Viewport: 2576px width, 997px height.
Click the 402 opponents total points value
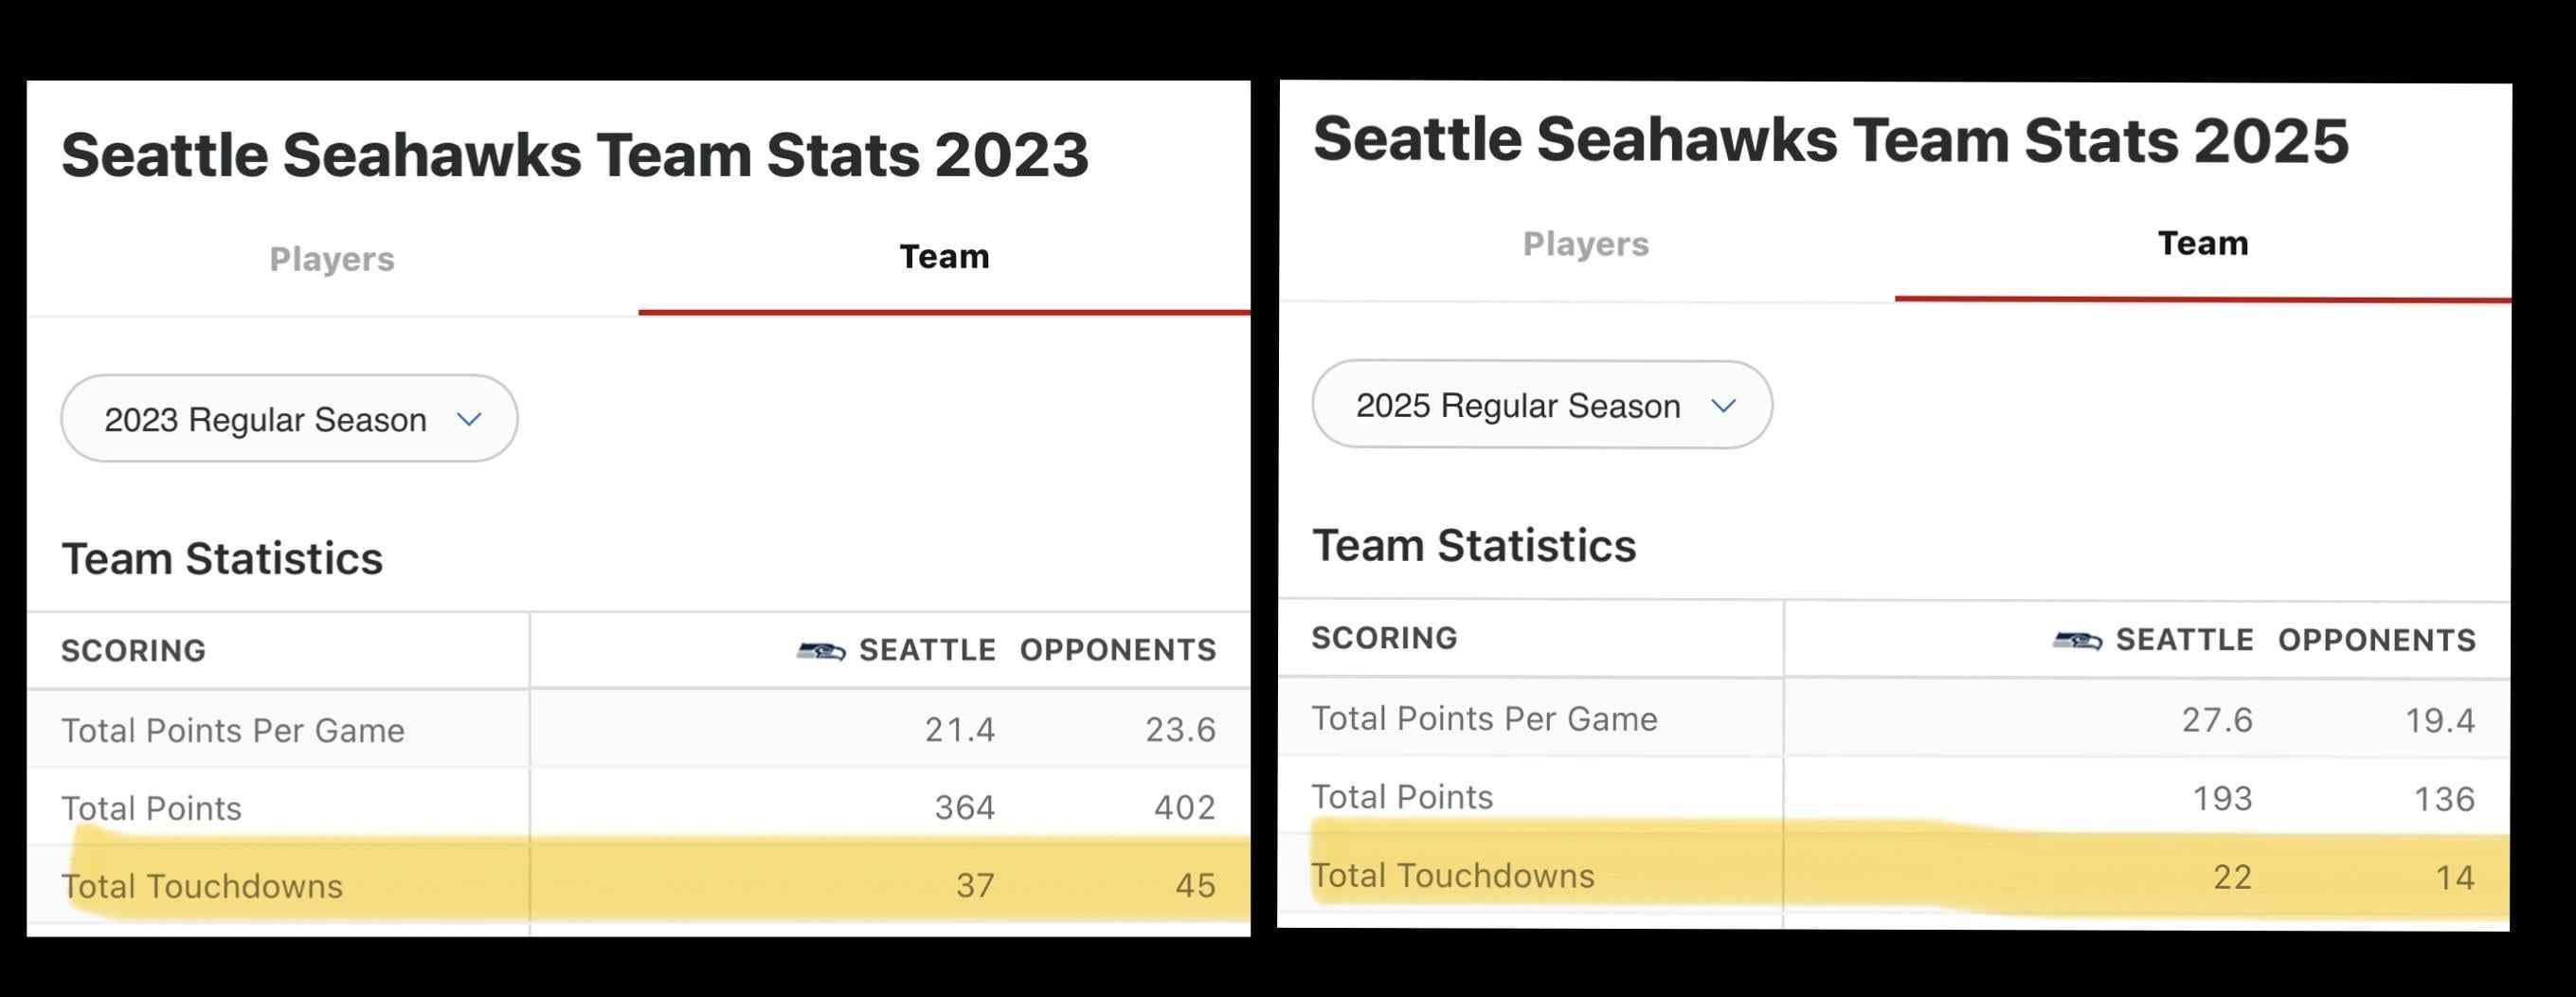tap(1184, 807)
